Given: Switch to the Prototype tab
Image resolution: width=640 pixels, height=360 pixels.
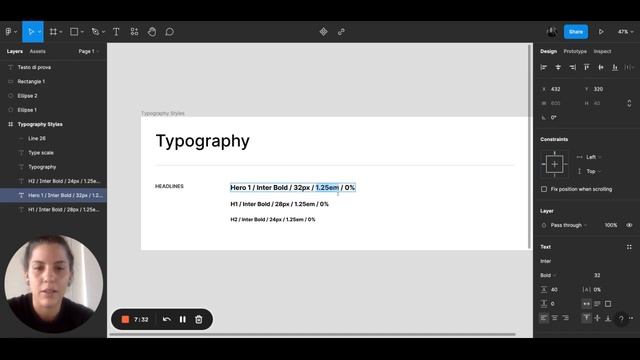Looking at the screenshot, I should (575, 51).
